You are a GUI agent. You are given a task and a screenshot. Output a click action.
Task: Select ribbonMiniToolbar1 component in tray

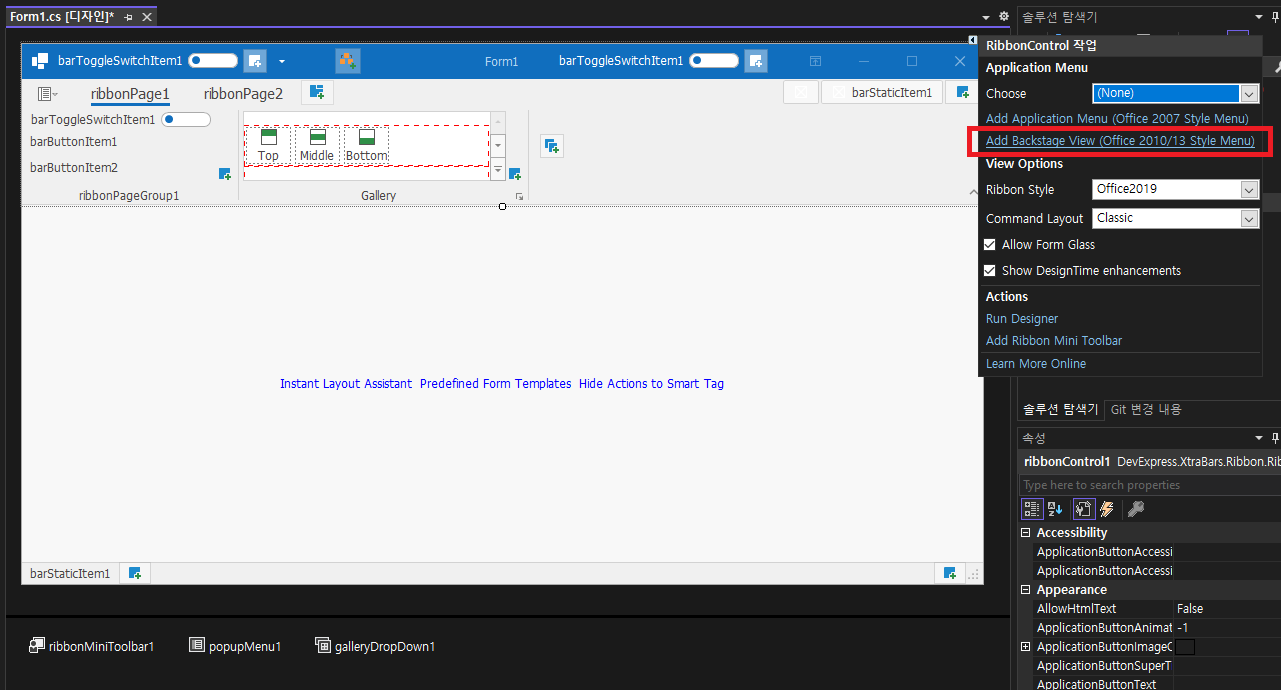(91, 646)
